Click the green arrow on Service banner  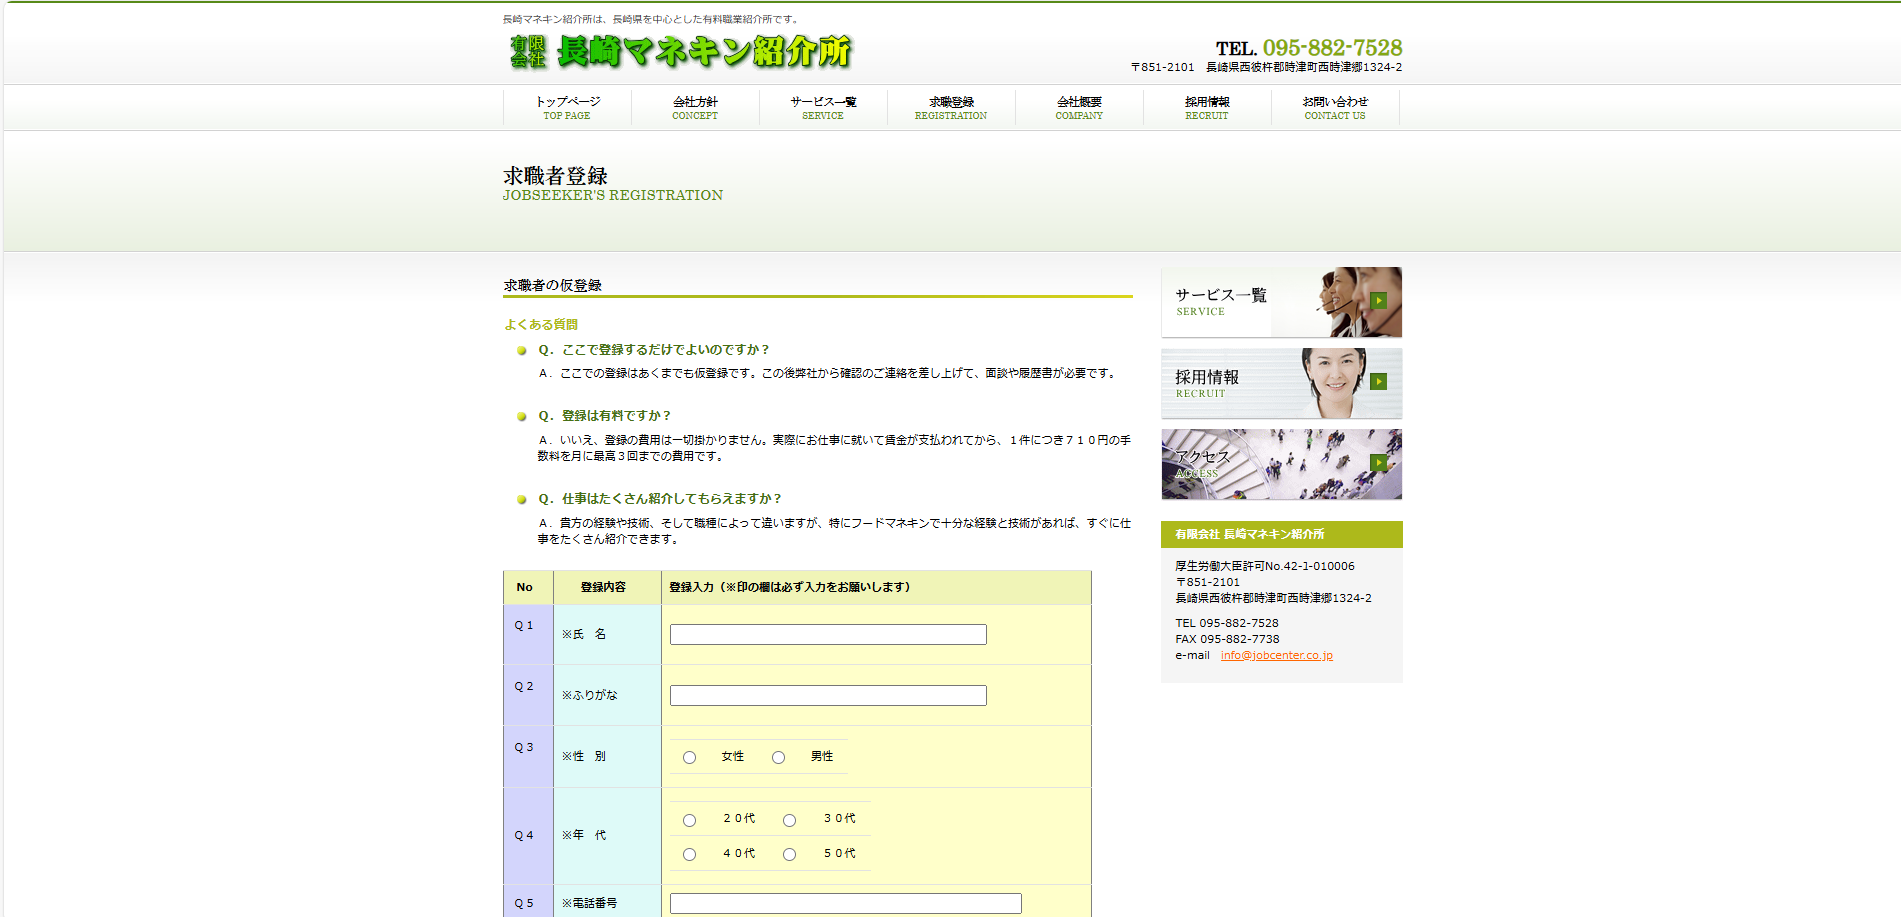click(1379, 300)
